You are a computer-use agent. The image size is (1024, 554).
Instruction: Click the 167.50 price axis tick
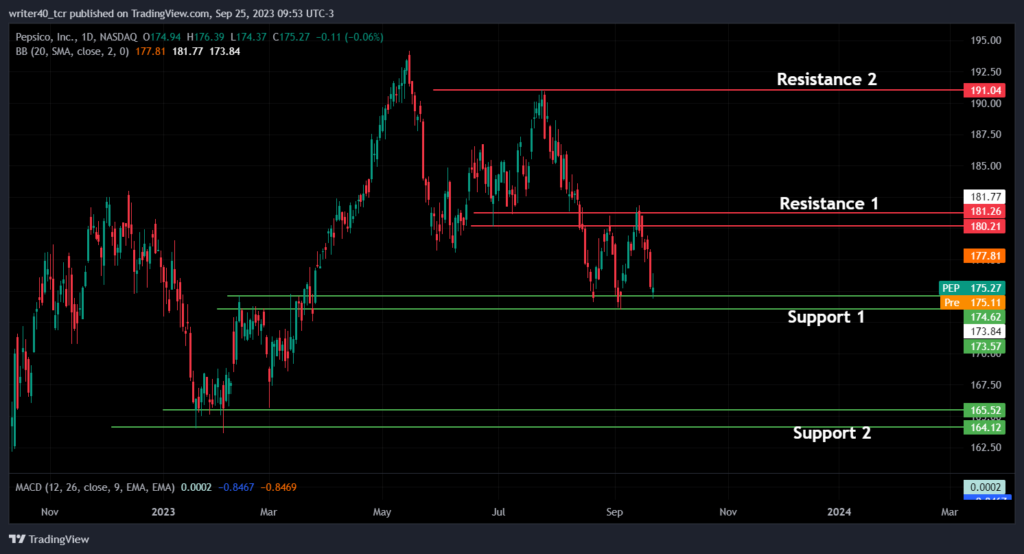pos(985,385)
